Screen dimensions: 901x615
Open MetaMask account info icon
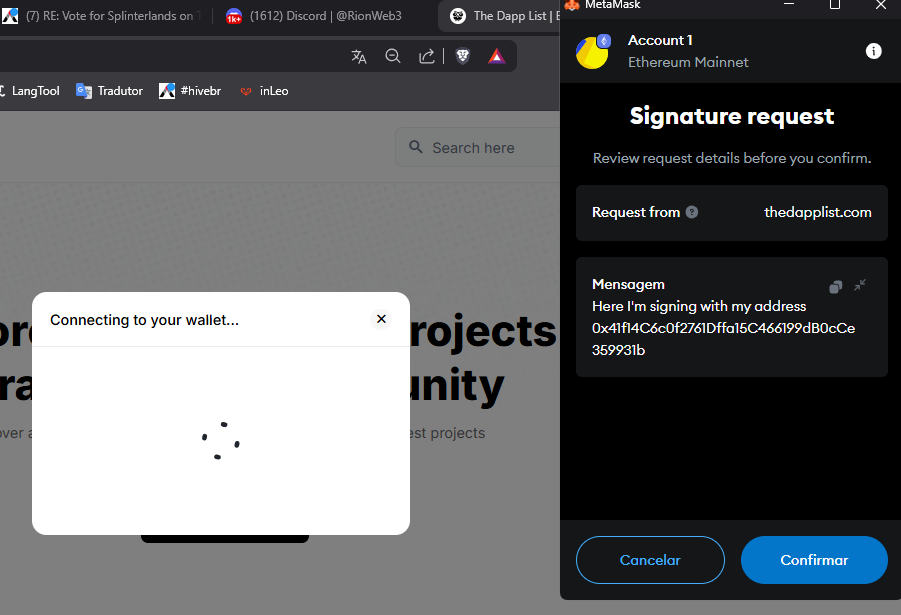click(873, 51)
